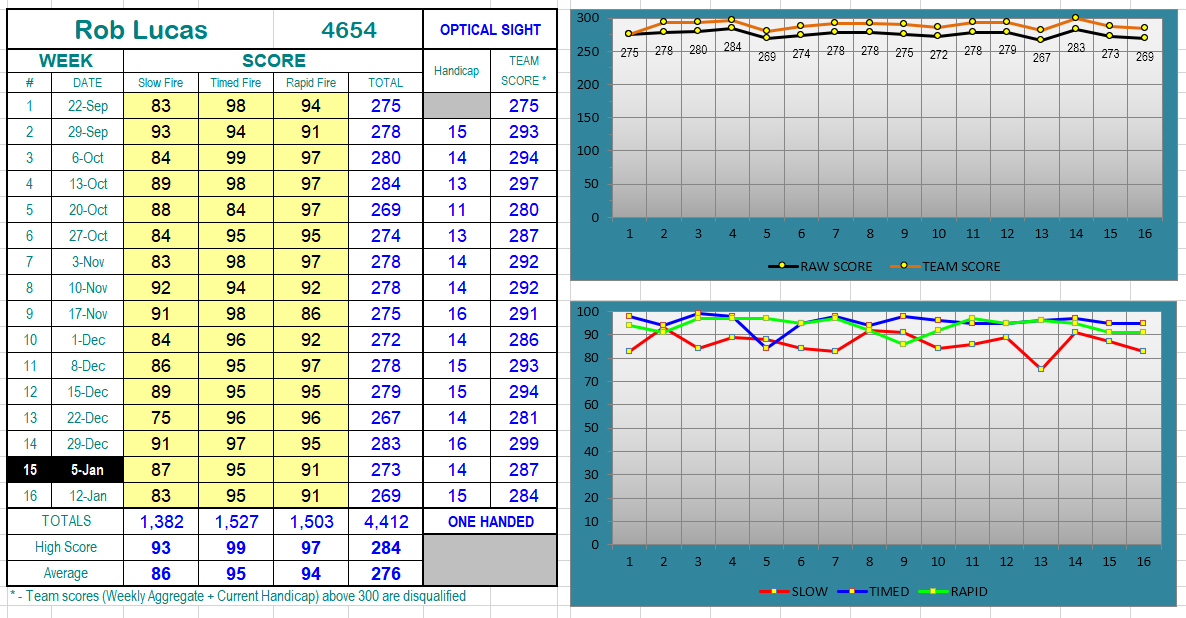
Task: Select Timed Fire score 84 cell
Action: tap(235, 210)
